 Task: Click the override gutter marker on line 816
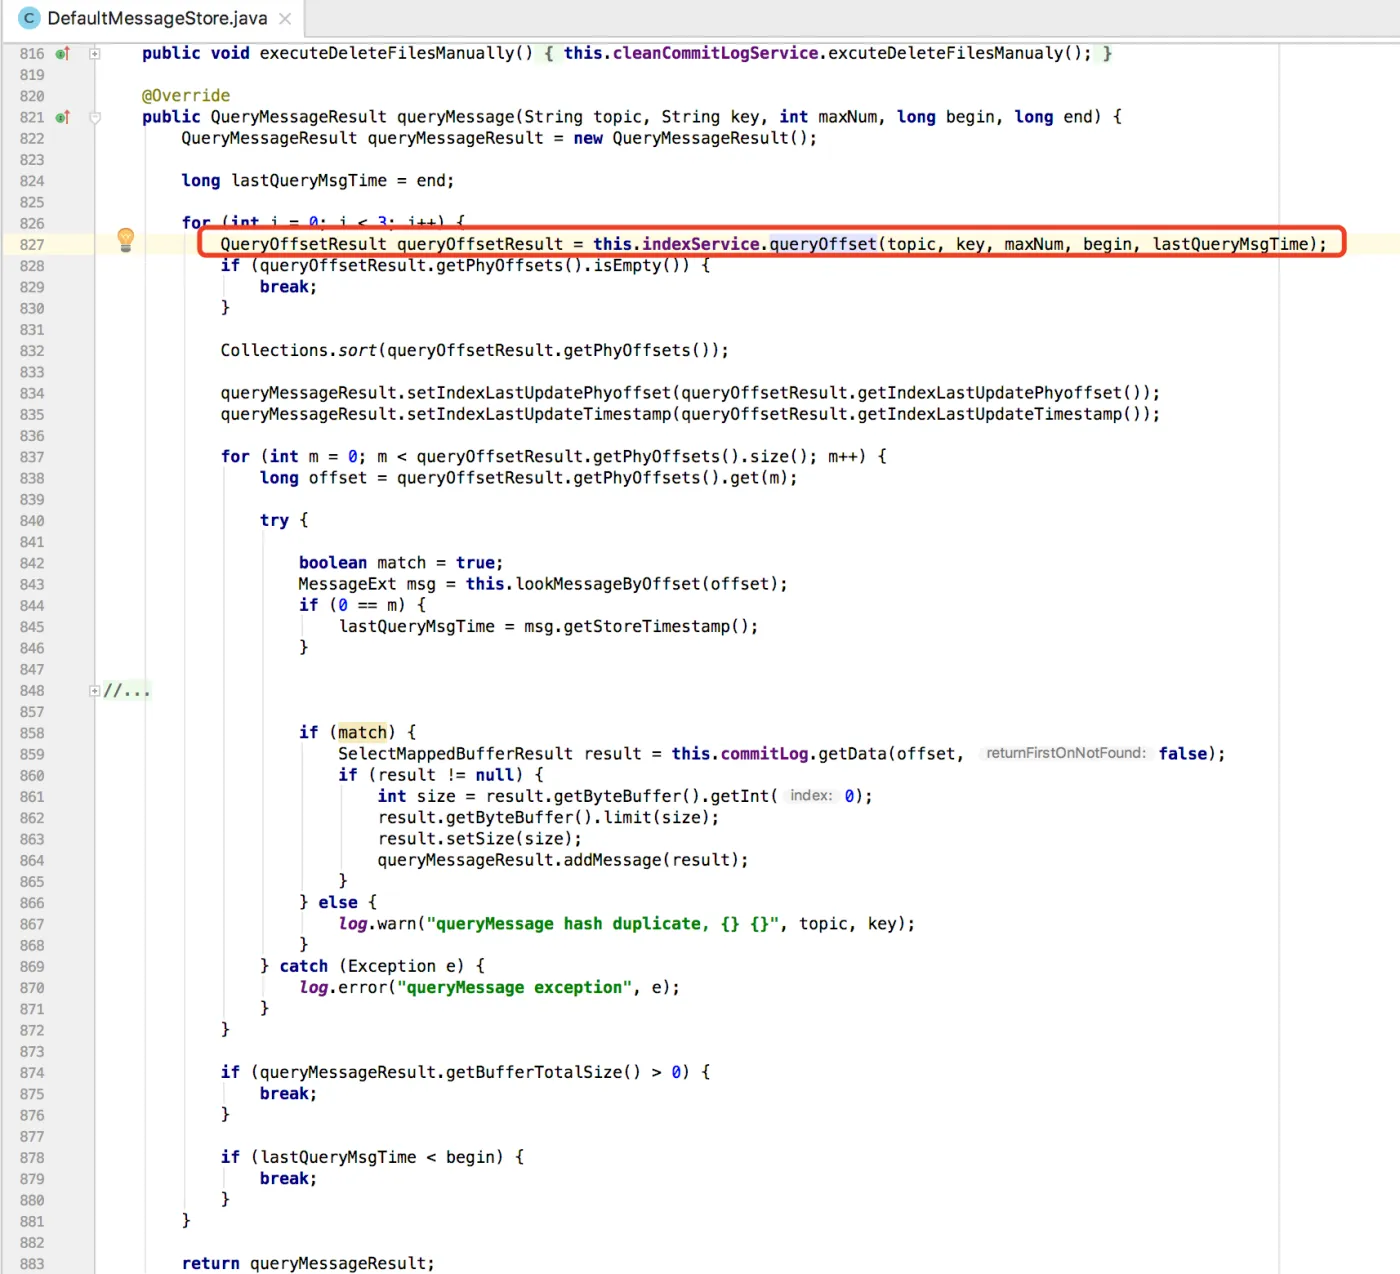(63, 53)
